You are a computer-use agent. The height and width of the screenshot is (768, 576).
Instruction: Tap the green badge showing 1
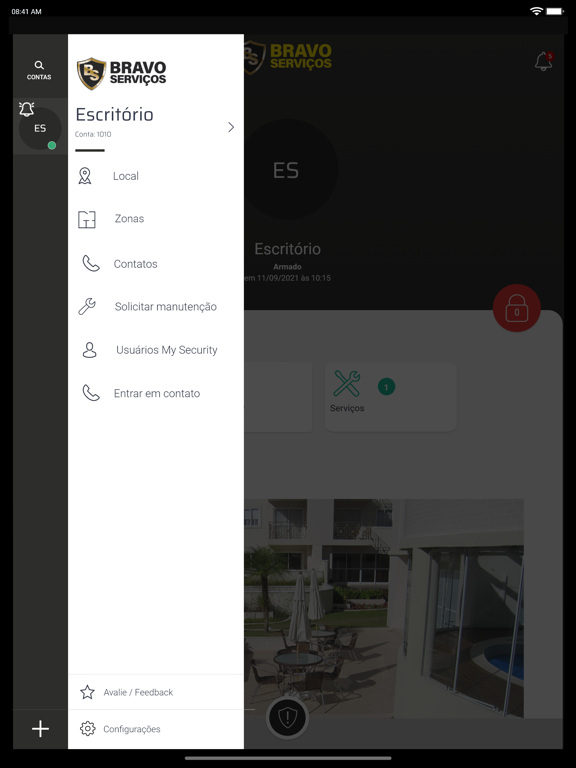tap(386, 387)
